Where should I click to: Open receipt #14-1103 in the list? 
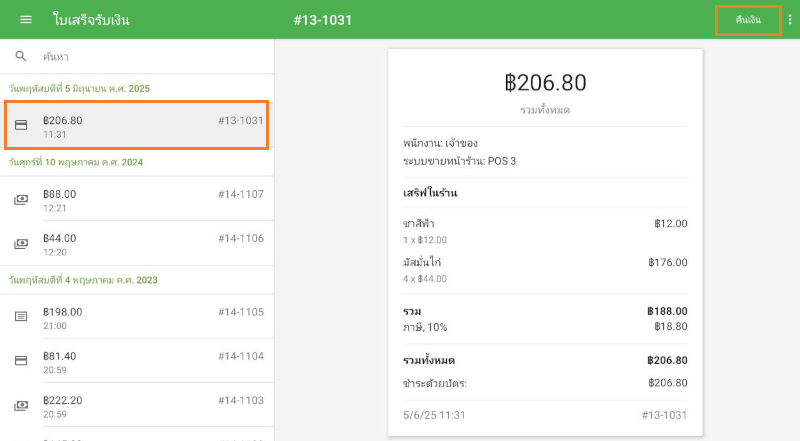[x=240, y=400]
